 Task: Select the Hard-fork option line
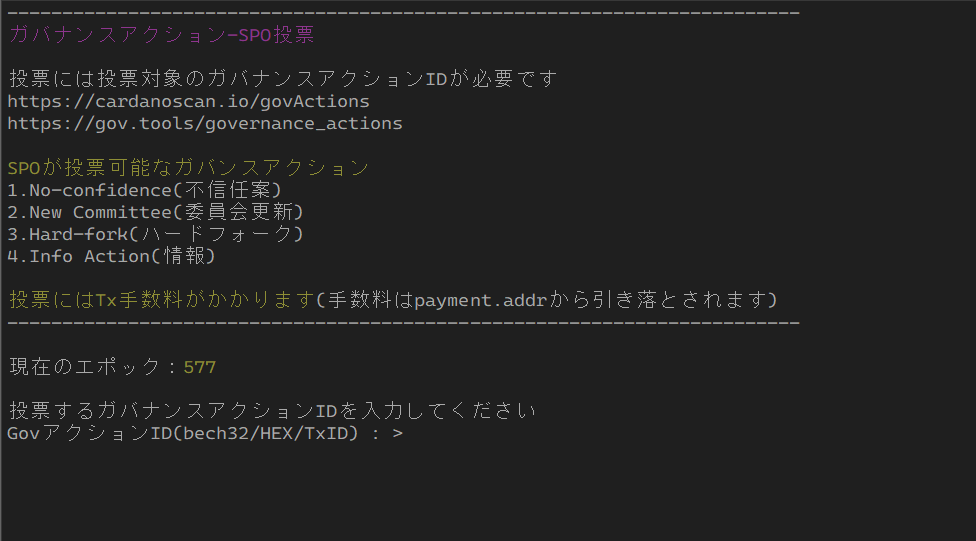tap(155, 234)
